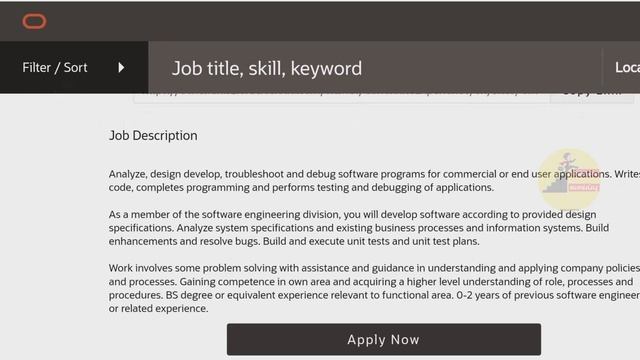640x360 pixels.
Task: Click the Apply Now button
Action: click(384, 339)
